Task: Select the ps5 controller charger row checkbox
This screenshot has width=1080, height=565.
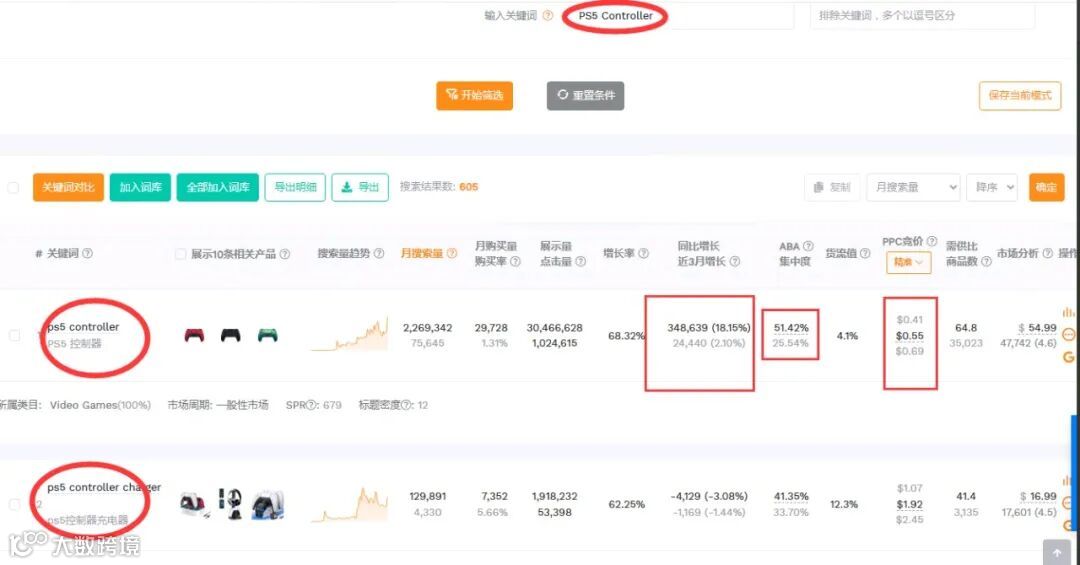Action: (14, 504)
